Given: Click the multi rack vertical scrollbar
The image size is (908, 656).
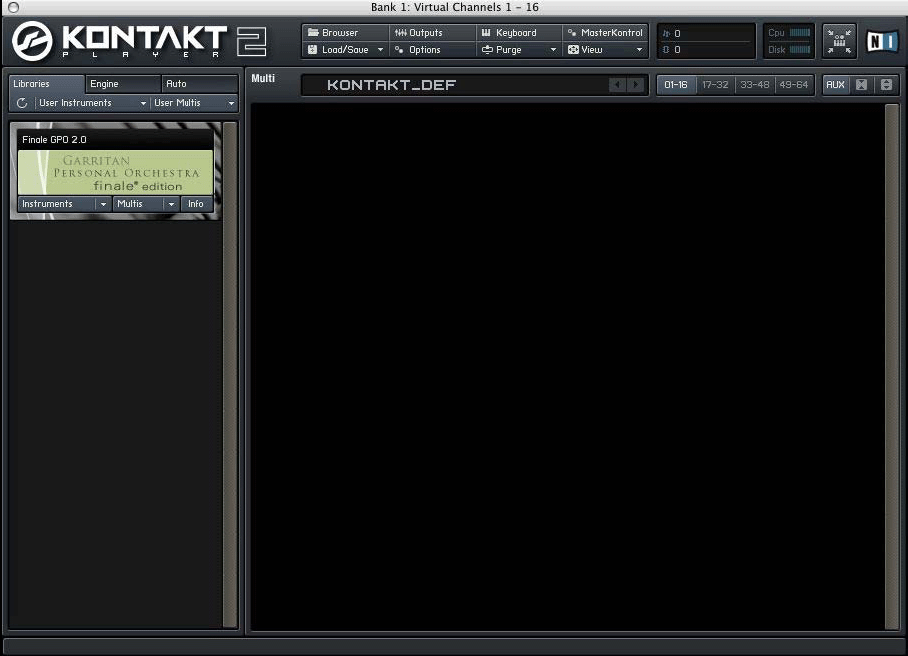Looking at the screenshot, I should (x=892, y=367).
